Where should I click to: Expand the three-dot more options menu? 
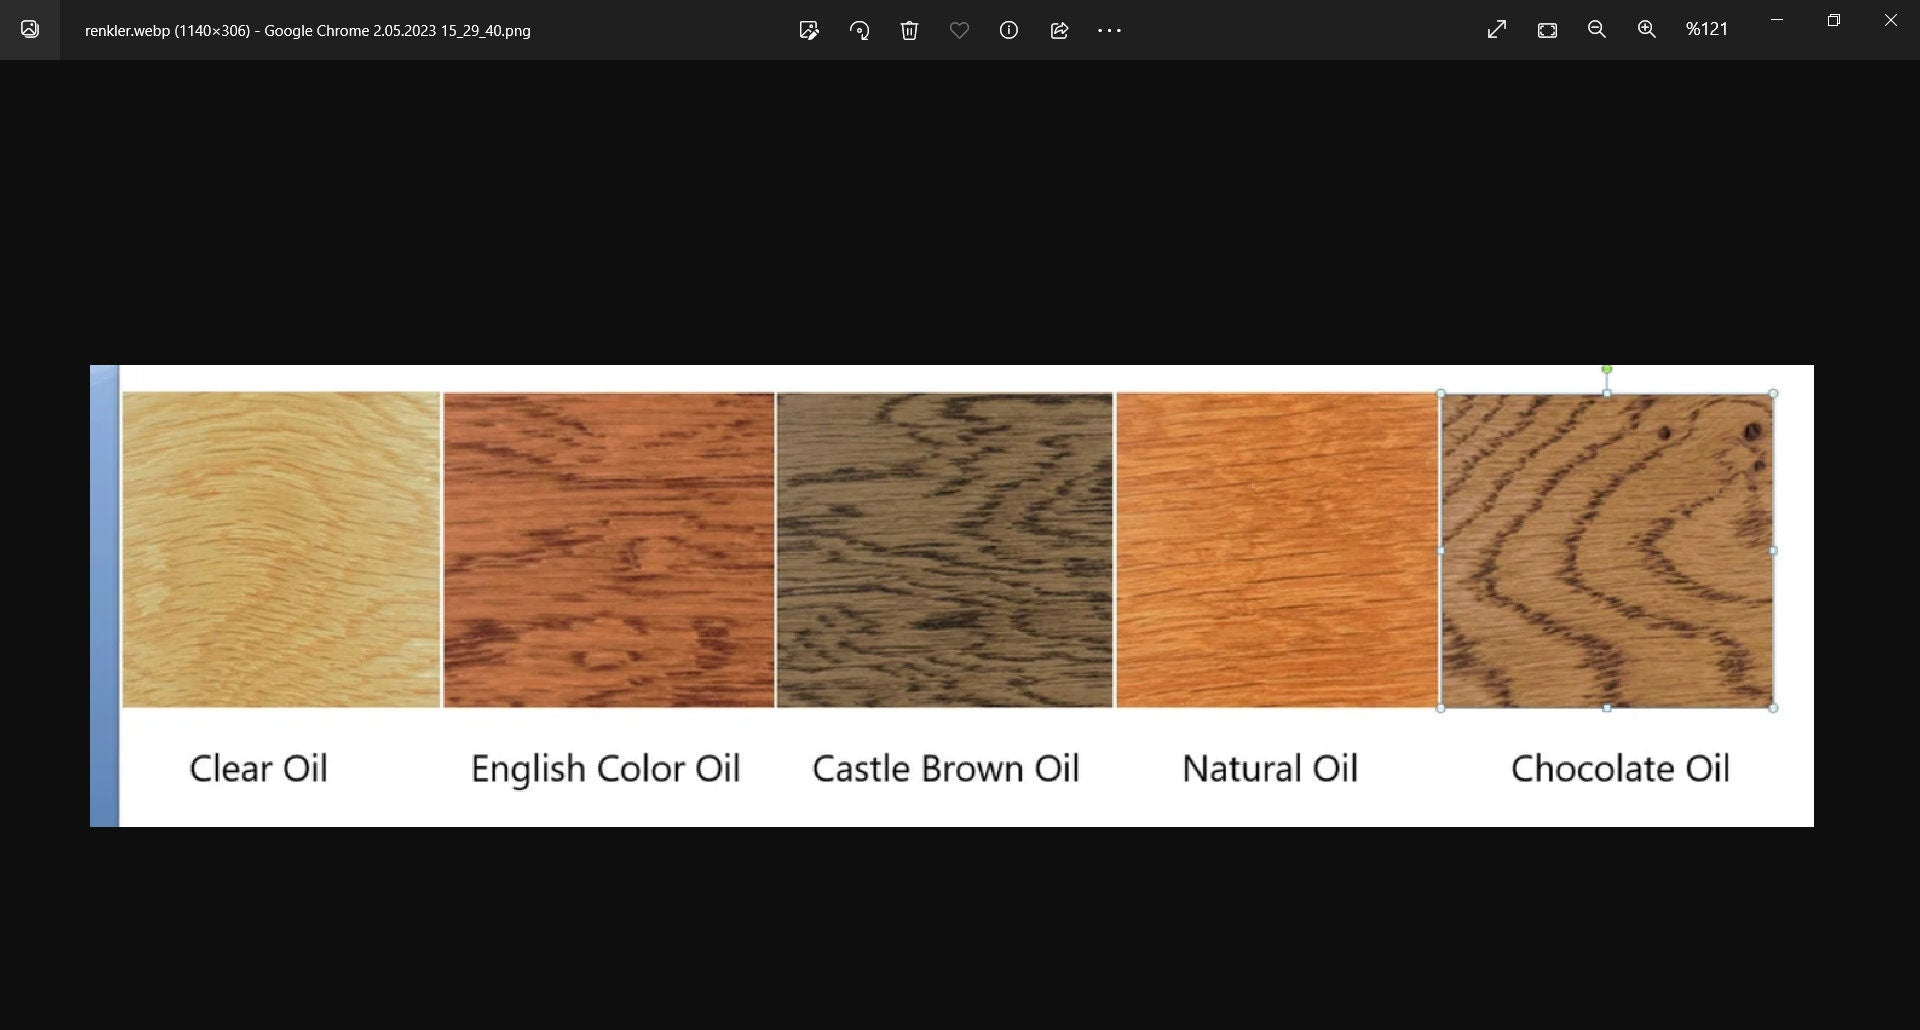[1109, 30]
